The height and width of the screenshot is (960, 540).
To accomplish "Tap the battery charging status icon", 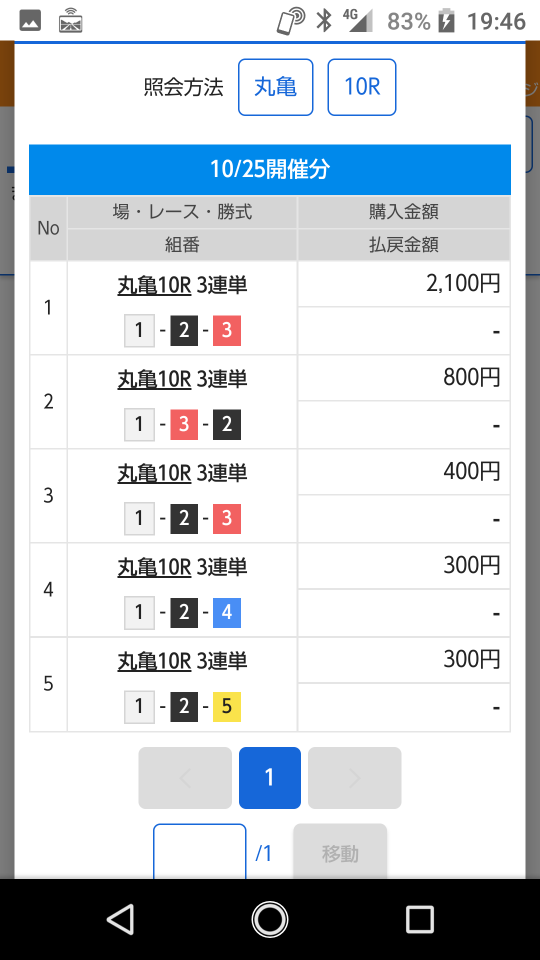I will pos(447,21).
